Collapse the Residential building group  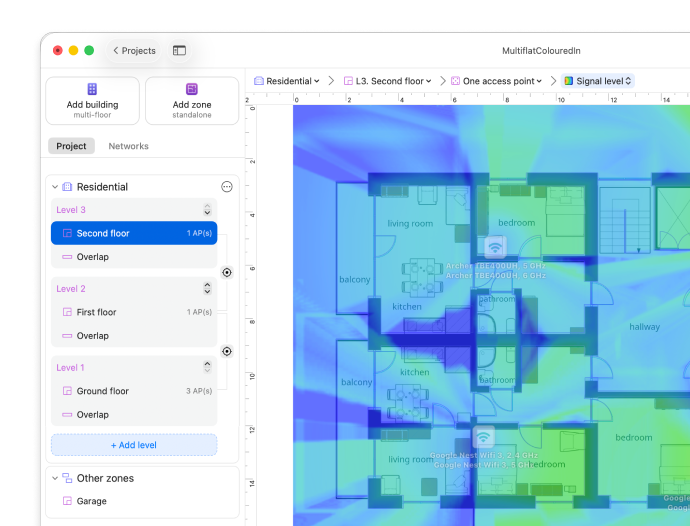tap(55, 187)
